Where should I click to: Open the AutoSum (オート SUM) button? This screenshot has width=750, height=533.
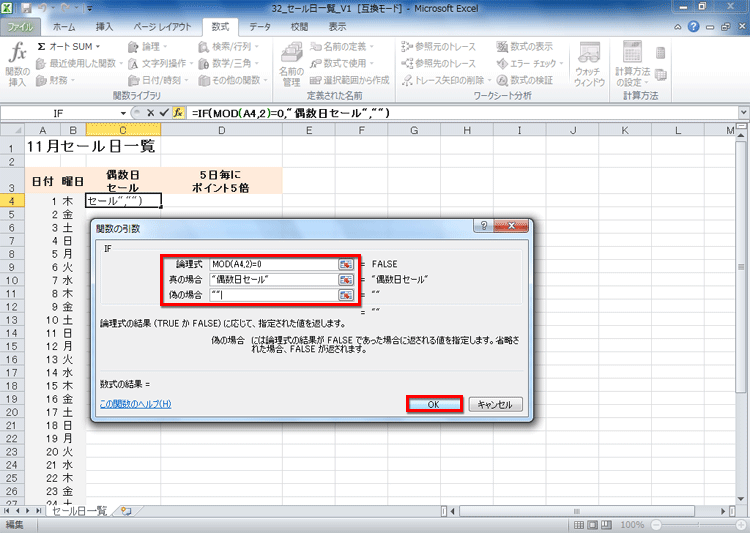pos(68,46)
